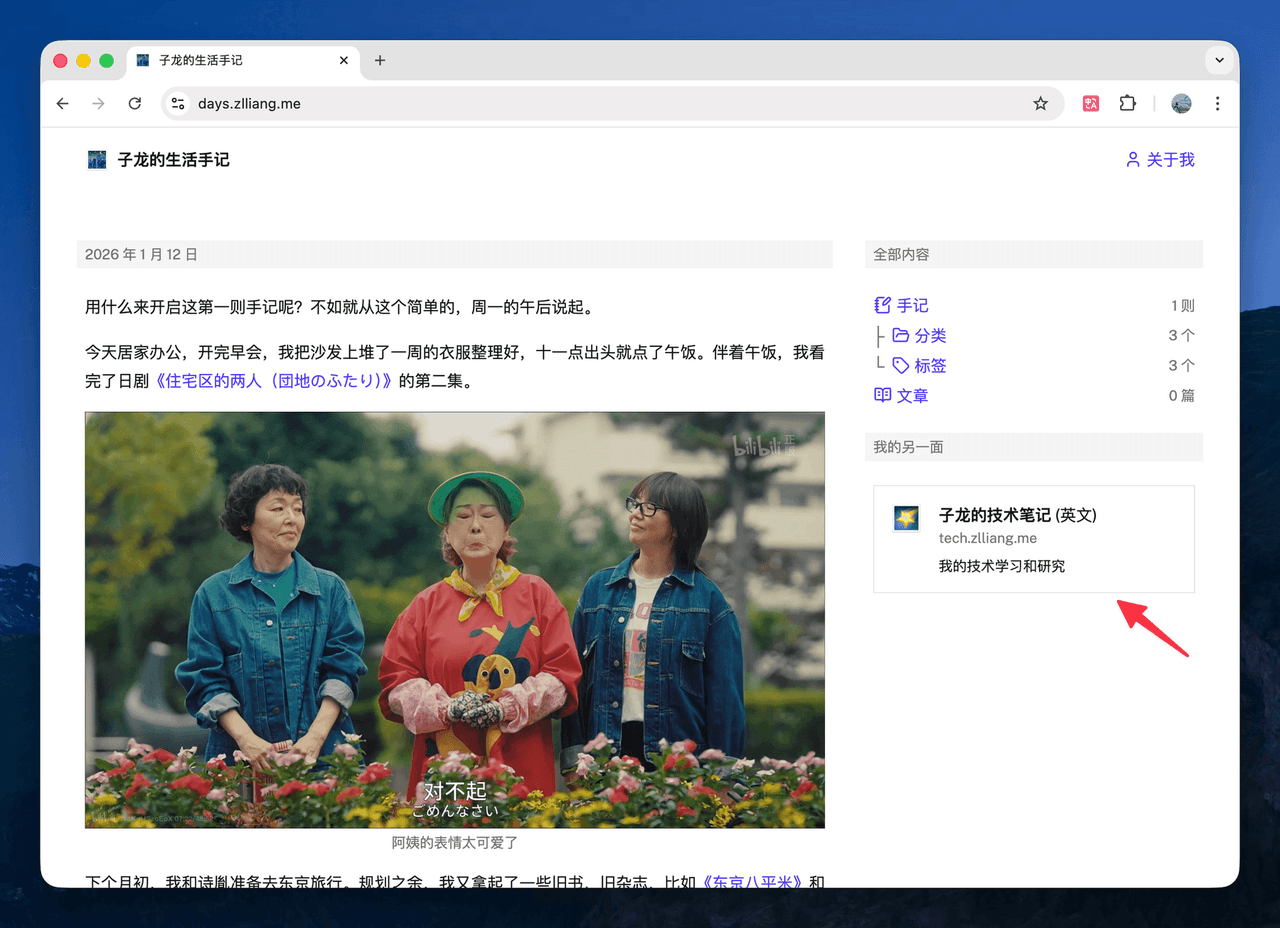The height and width of the screenshot is (928, 1280).
Task: Click the red macOS close window button
Action: pyautogui.click(x=60, y=61)
